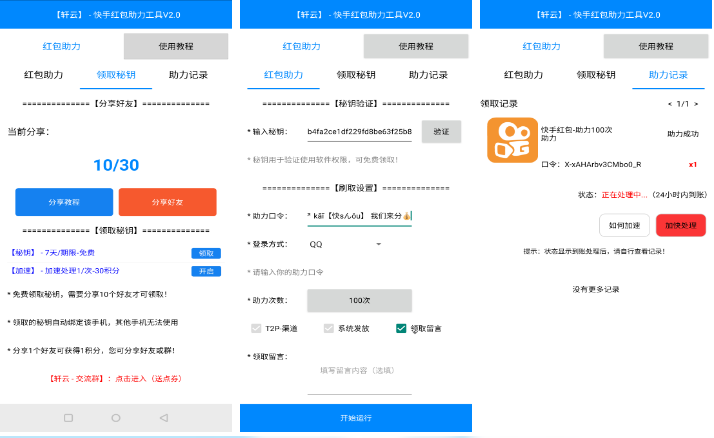Open lower 红包助力 sub-tab on the left screen
This screenshot has height=438, width=714.
(43, 75)
